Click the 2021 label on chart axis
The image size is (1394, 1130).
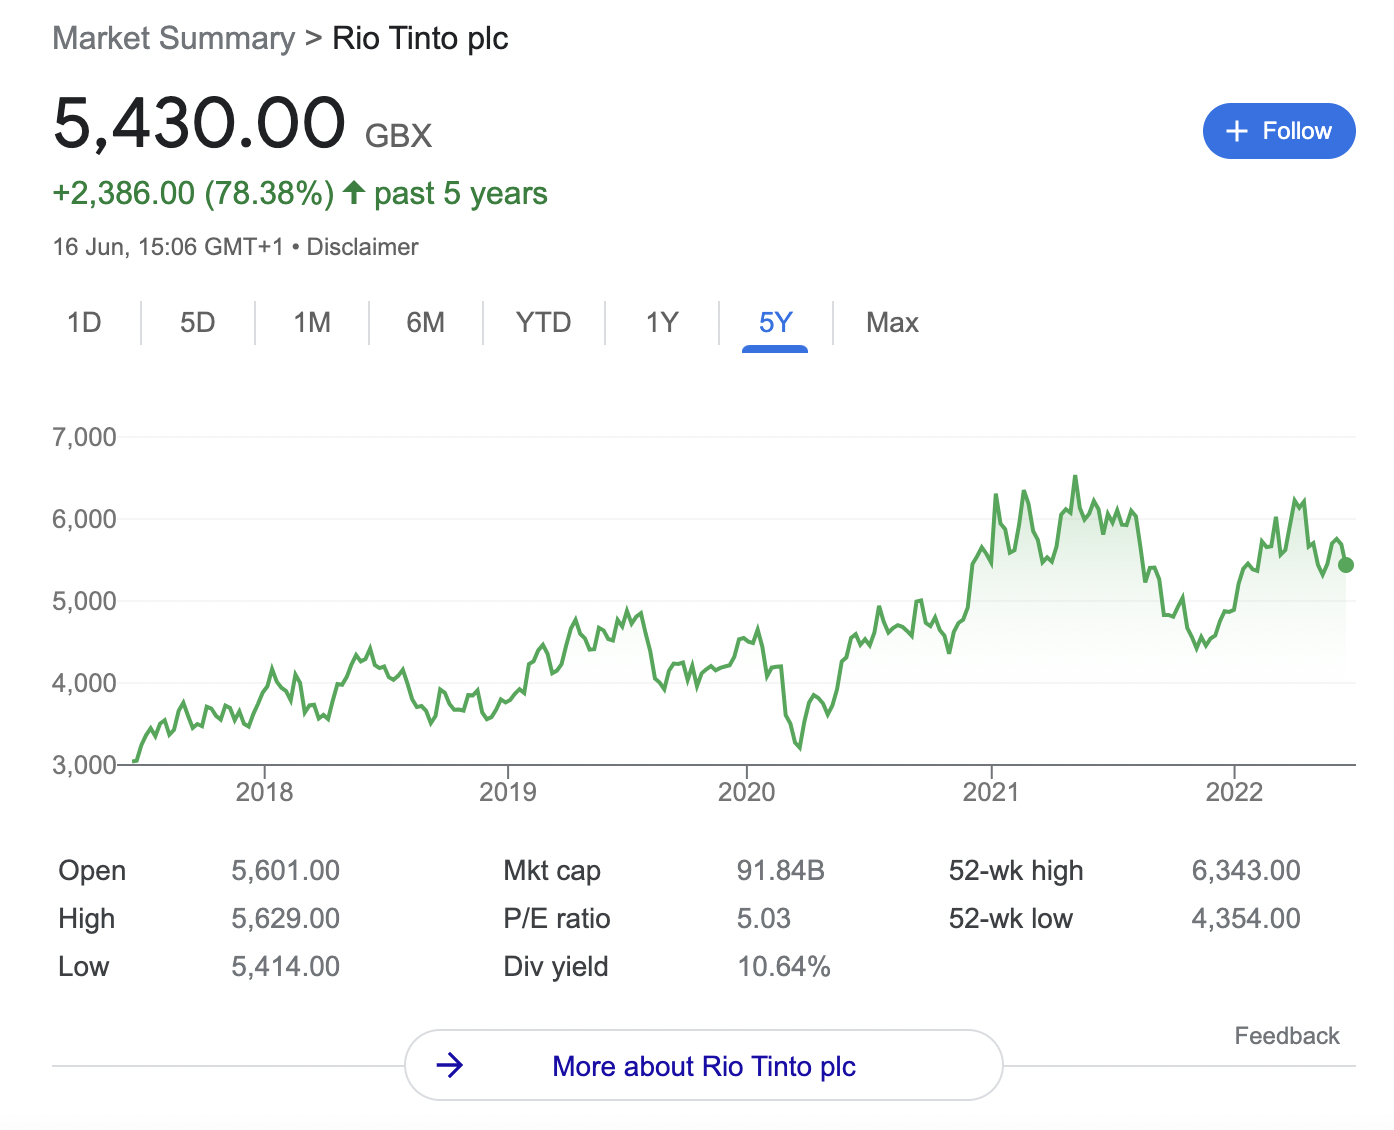tap(991, 792)
